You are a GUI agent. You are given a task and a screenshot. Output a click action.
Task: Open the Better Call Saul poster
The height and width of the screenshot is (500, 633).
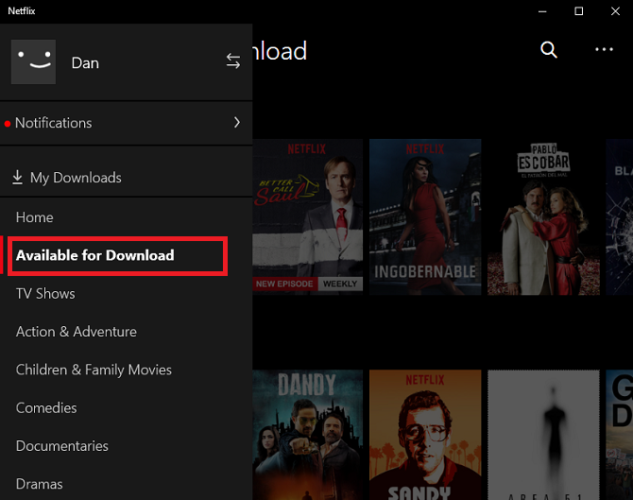(308, 217)
